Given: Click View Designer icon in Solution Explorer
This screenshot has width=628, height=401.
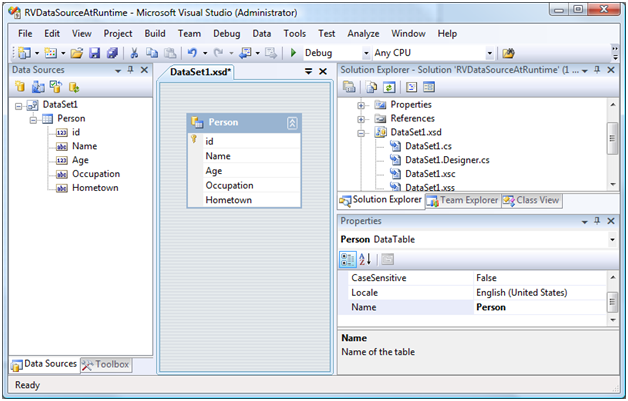Looking at the screenshot, I should (x=429, y=87).
